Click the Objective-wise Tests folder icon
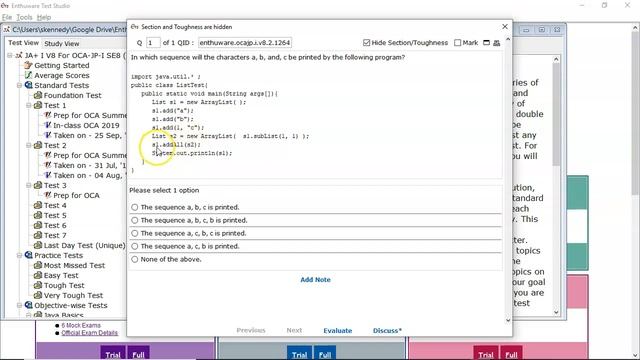Screen dimensions: 640x360 [28, 305]
